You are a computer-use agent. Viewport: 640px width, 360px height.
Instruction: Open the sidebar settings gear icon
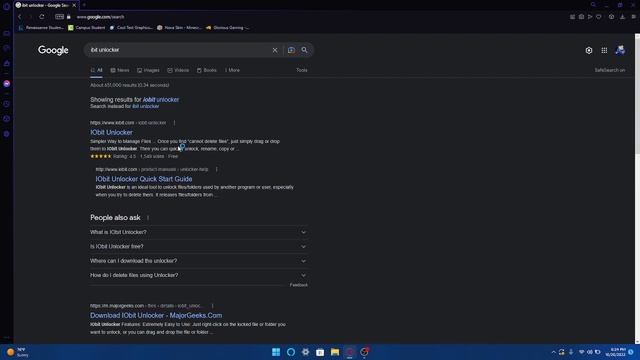[7, 134]
